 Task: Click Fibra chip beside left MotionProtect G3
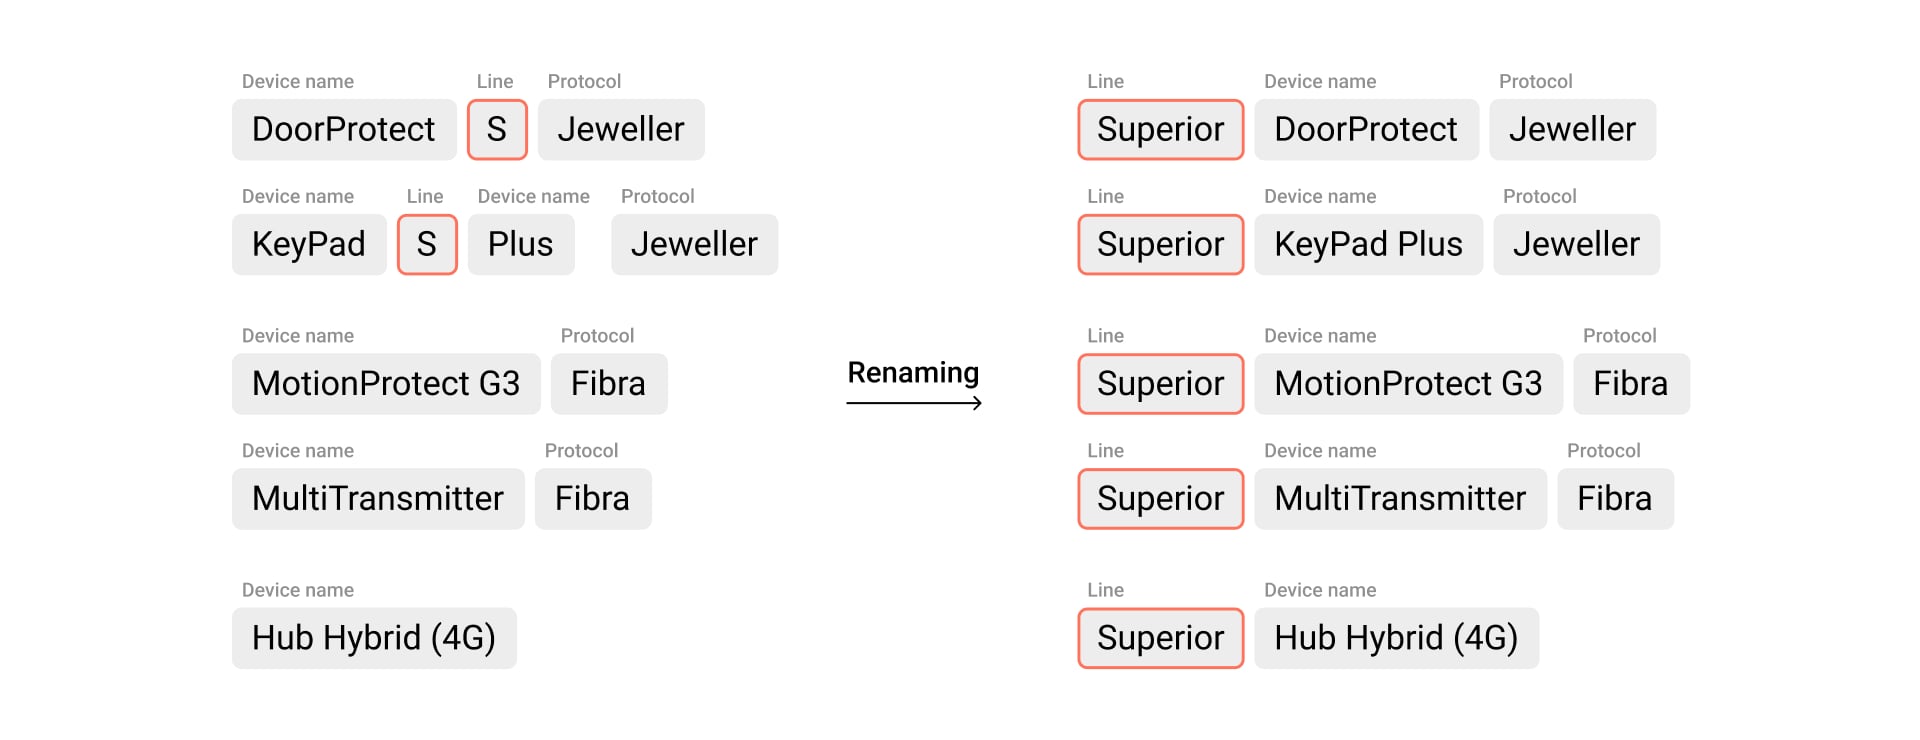point(608,384)
